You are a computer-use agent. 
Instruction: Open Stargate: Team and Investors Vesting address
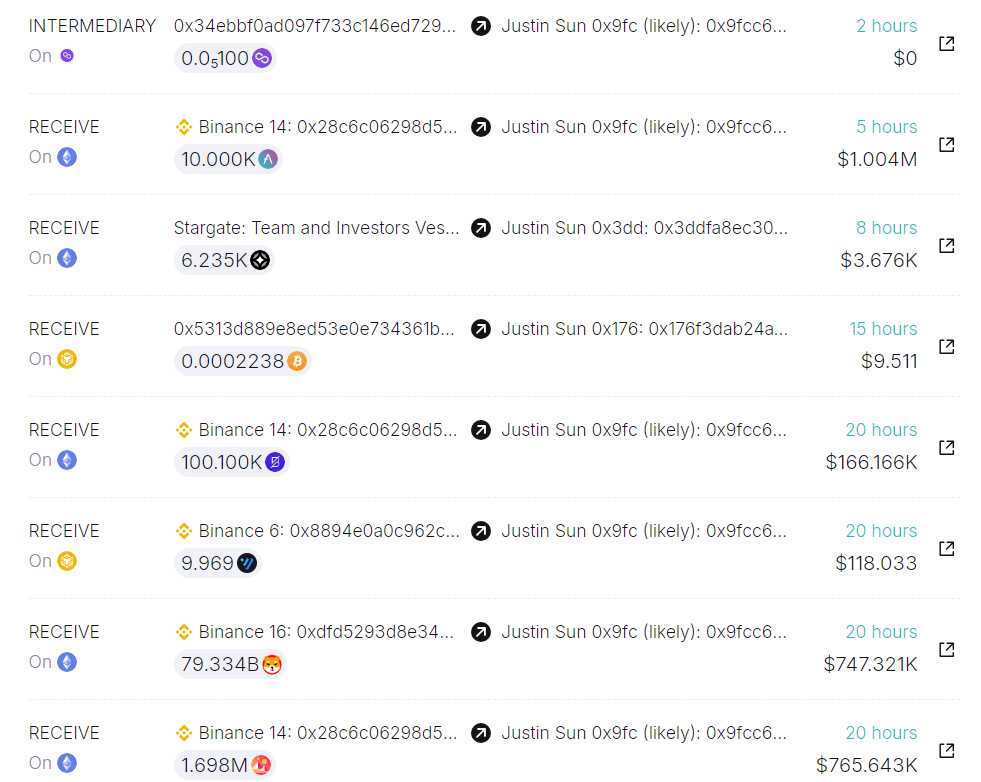pos(317,228)
